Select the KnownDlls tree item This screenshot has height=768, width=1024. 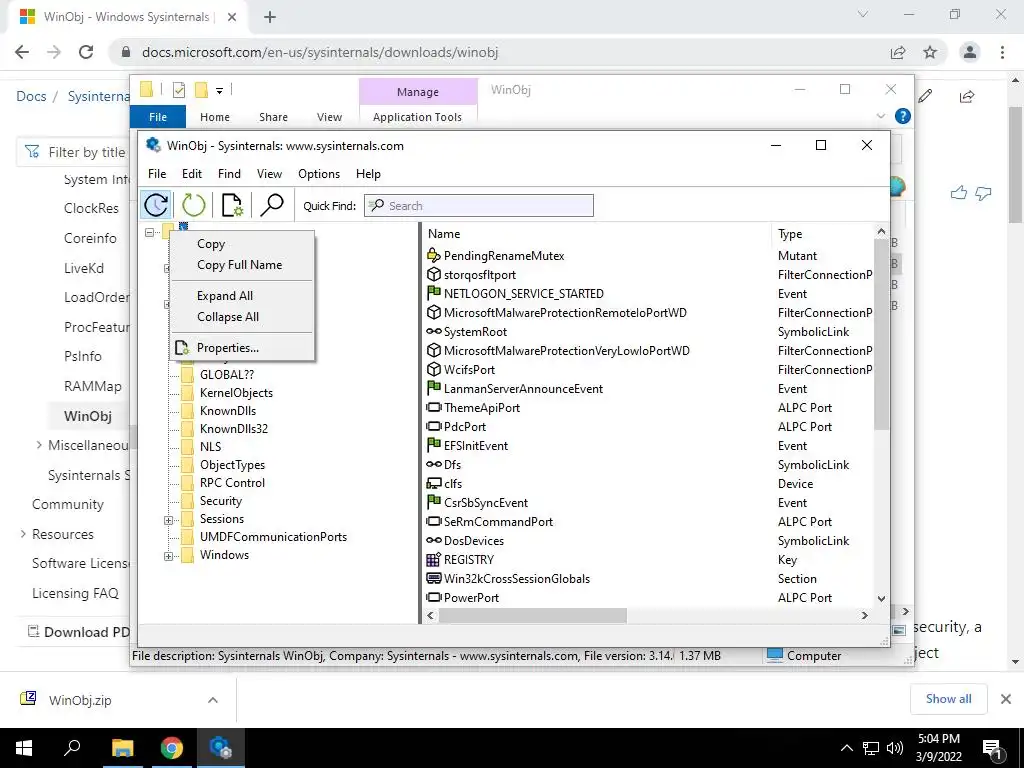[228, 411]
